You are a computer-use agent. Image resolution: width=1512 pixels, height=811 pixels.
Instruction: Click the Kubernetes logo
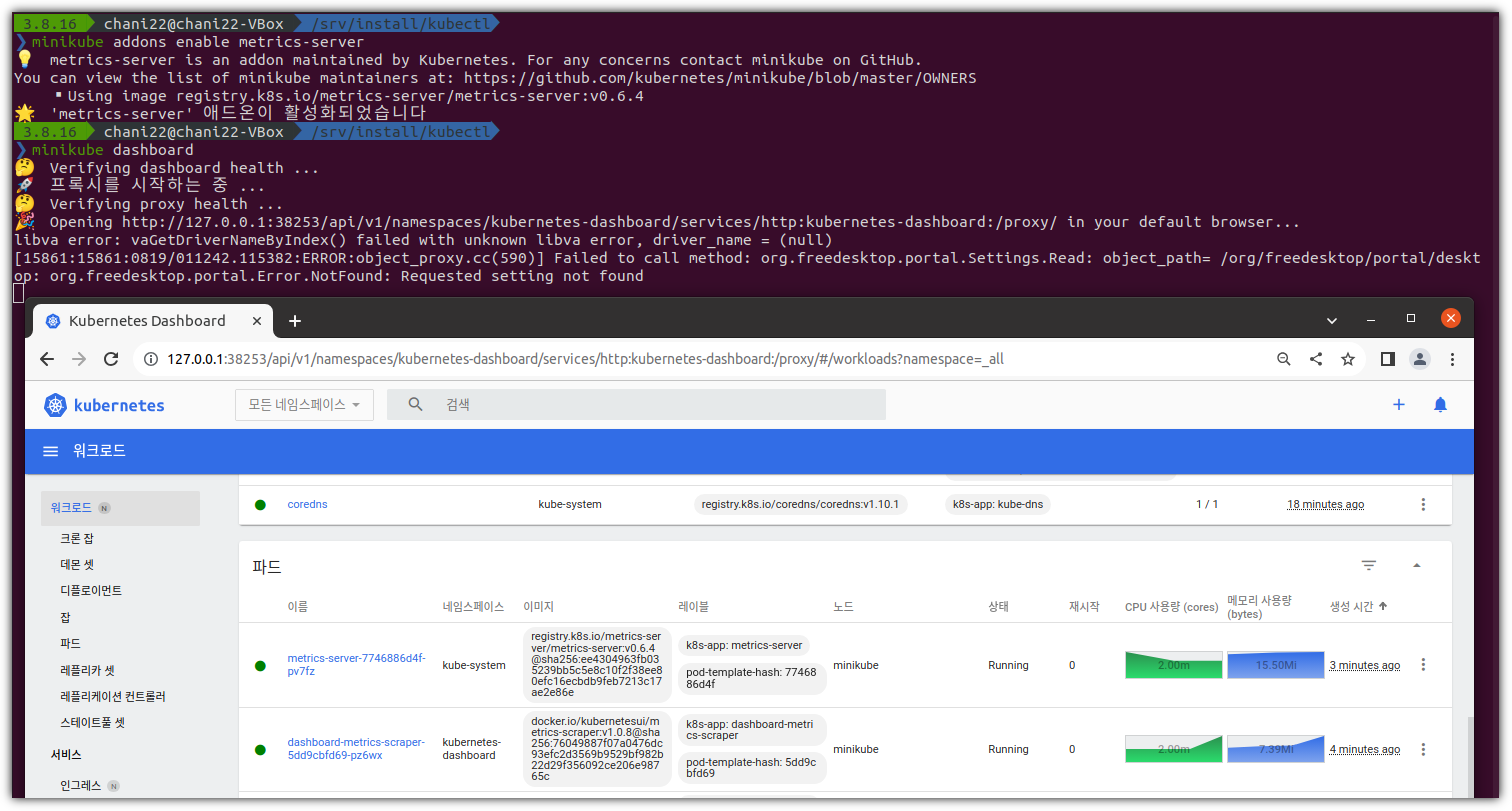(x=104, y=405)
